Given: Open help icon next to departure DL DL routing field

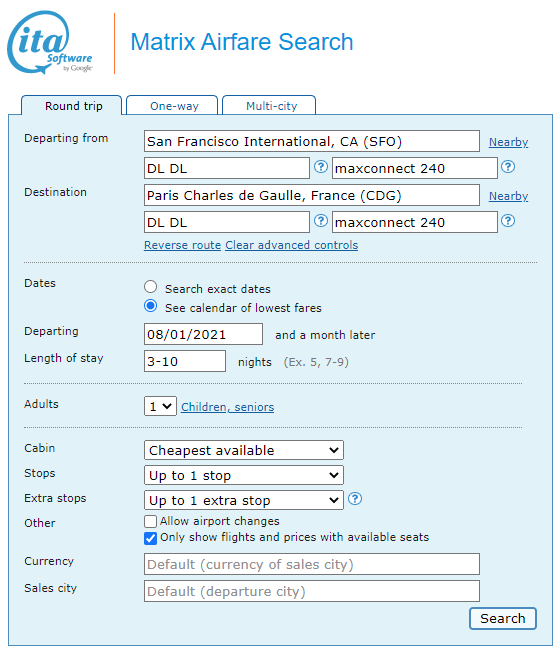Looking at the screenshot, I should tap(321, 167).
